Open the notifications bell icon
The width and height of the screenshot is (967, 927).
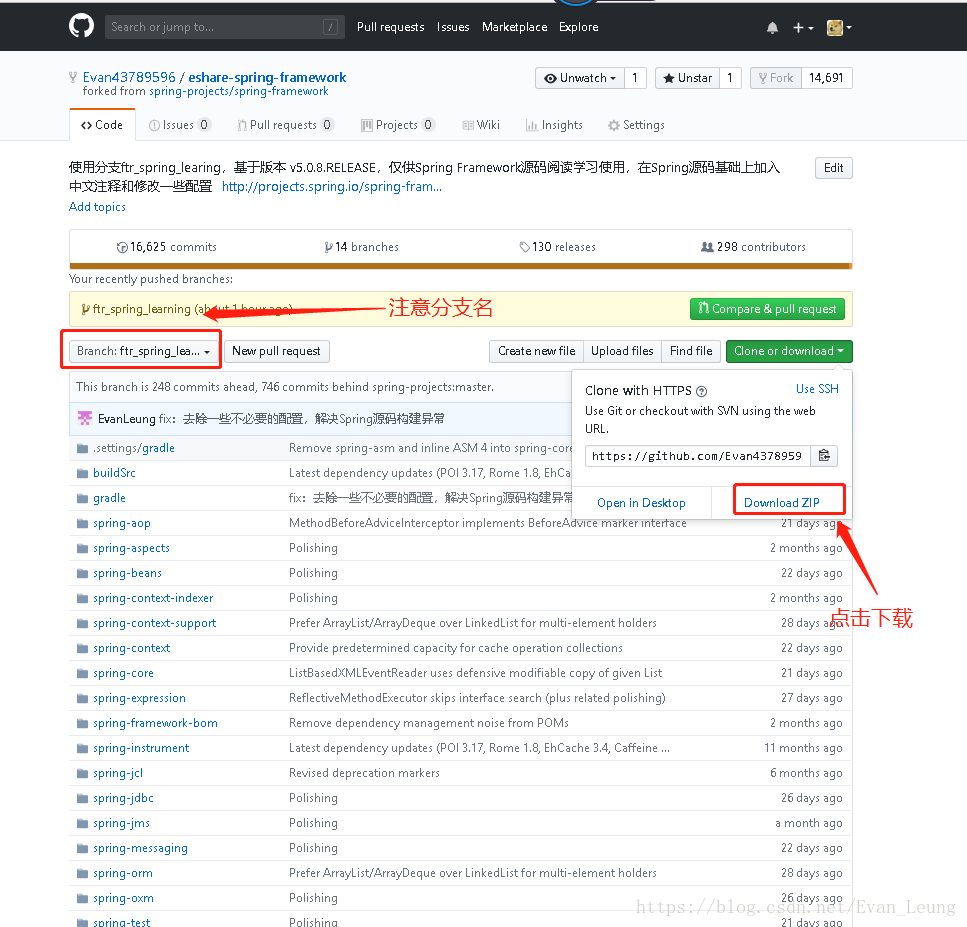tap(772, 28)
